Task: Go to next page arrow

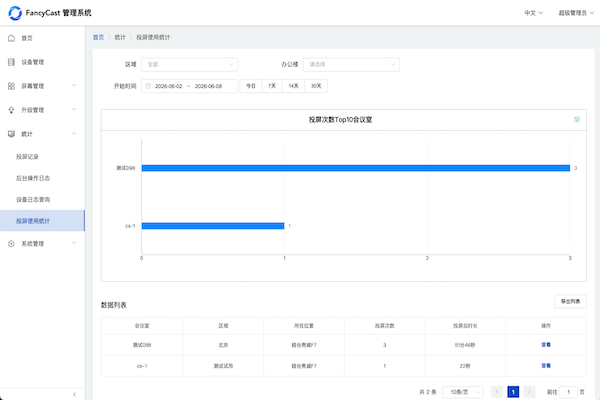Action: click(x=529, y=392)
